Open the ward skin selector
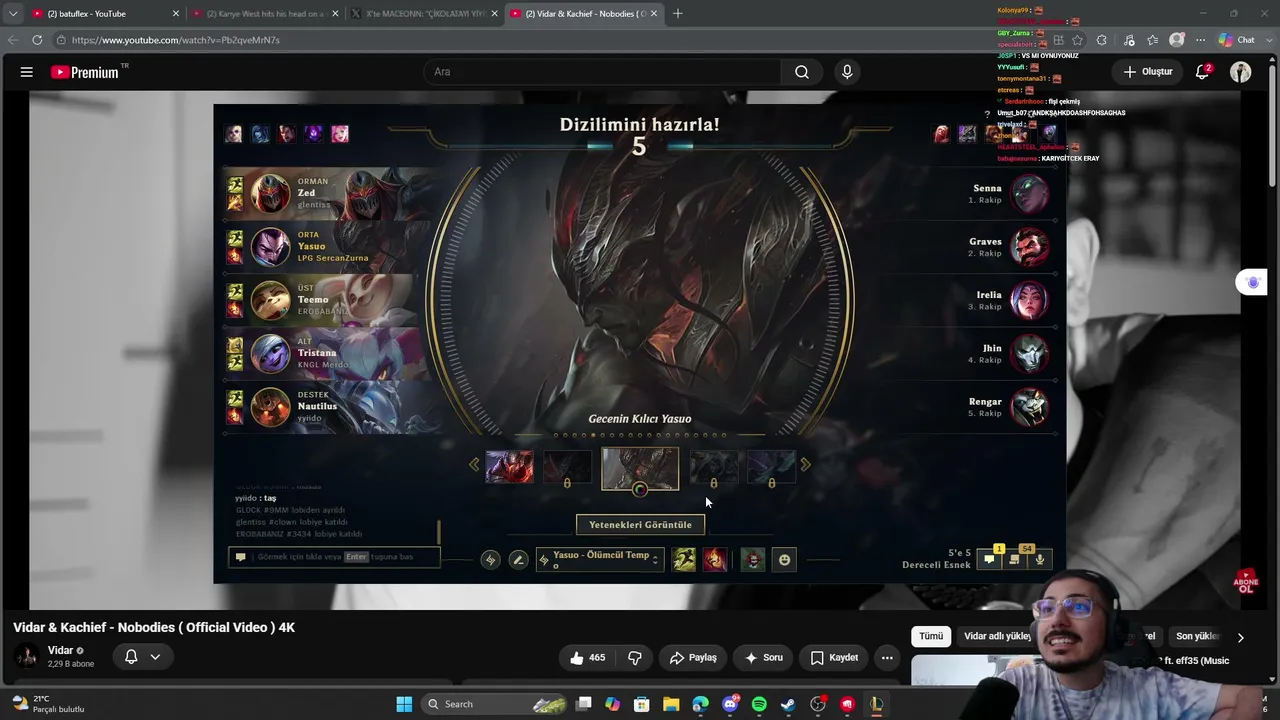Viewport: 1280px width, 720px height. click(753, 560)
